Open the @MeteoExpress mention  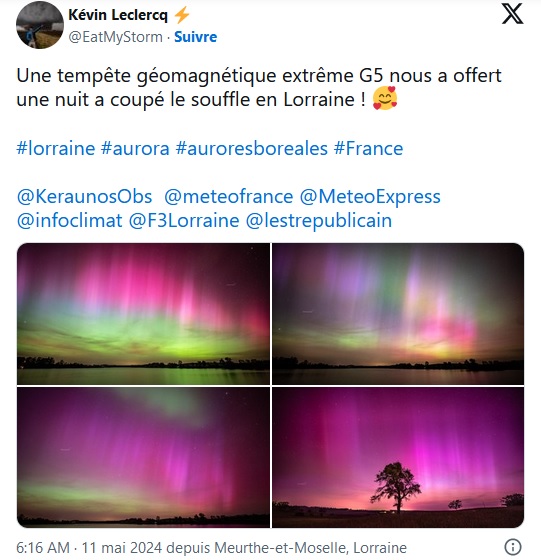pyautogui.click(x=370, y=197)
